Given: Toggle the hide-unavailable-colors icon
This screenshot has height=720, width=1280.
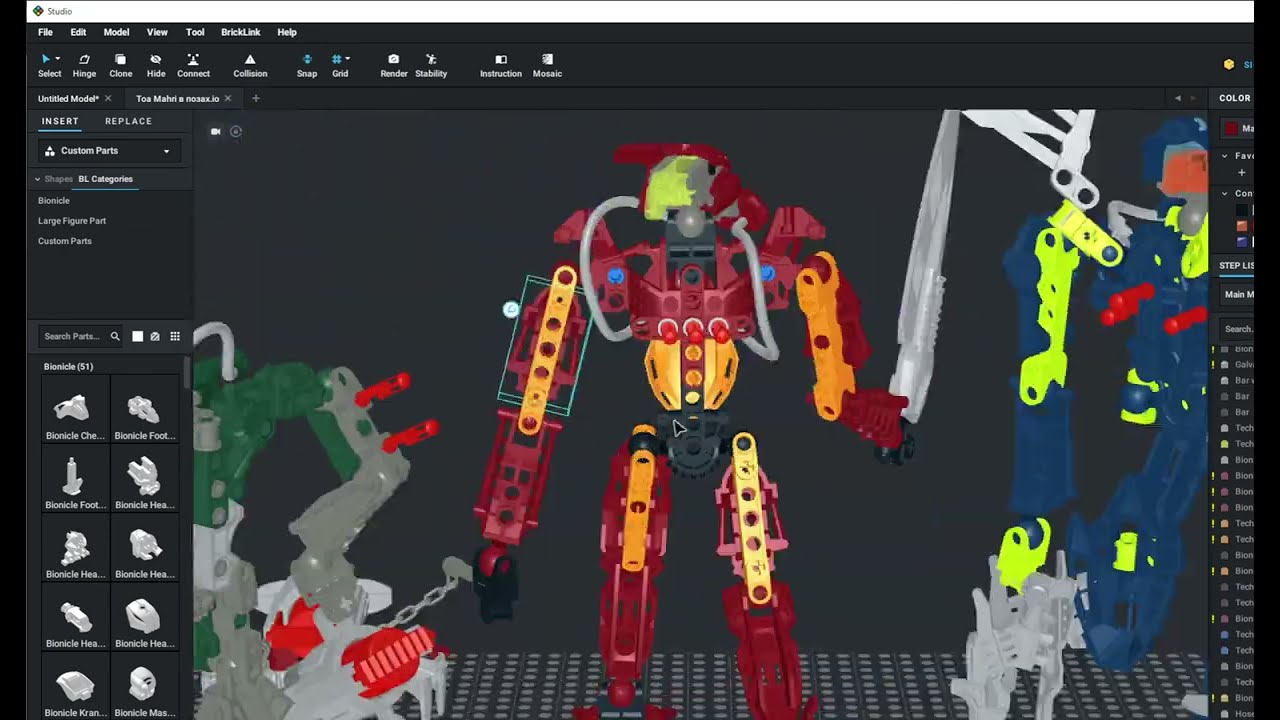Looking at the screenshot, I should pyautogui.click(x=155, y=337).
